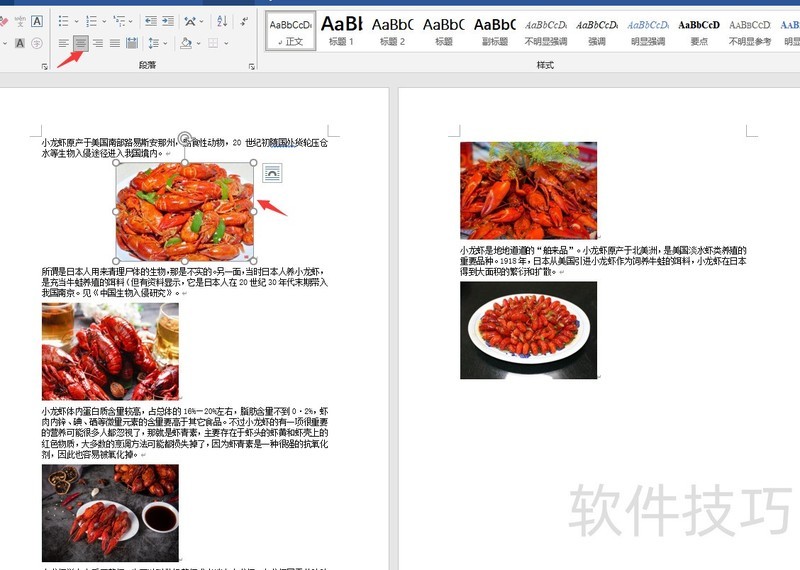Click the bullet list icon
The width and height of the screenshot is (800, 570).
tap(63, 21)
